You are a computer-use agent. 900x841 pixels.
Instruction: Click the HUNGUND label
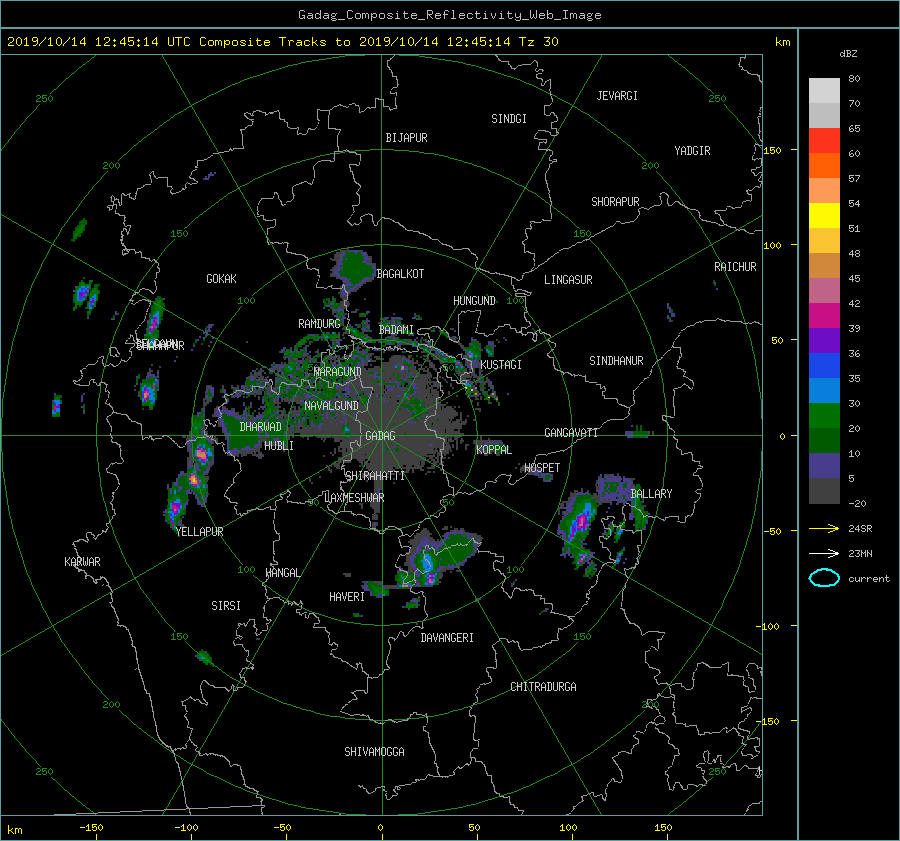[x=474, y=301]
